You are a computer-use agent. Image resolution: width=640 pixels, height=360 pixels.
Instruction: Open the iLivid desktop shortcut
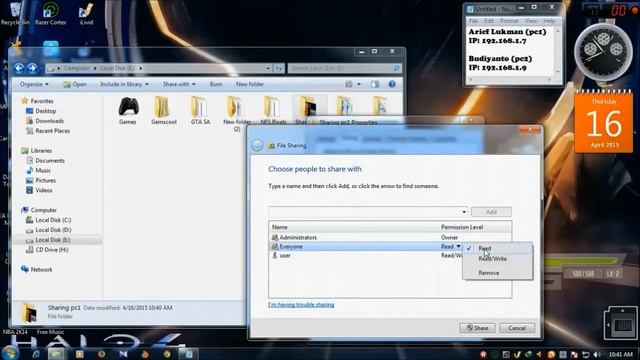pos(86,13)
